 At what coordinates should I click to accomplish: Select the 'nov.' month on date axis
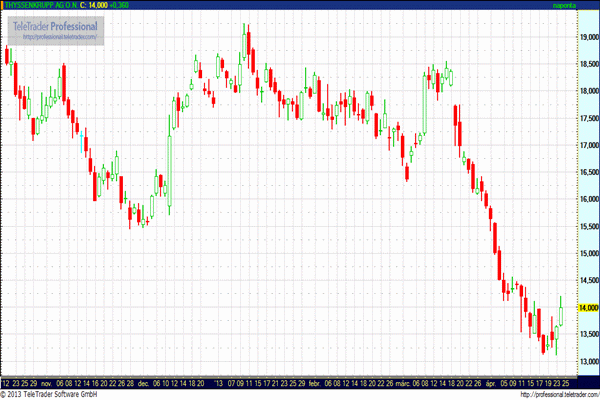[x=46, y=383]
